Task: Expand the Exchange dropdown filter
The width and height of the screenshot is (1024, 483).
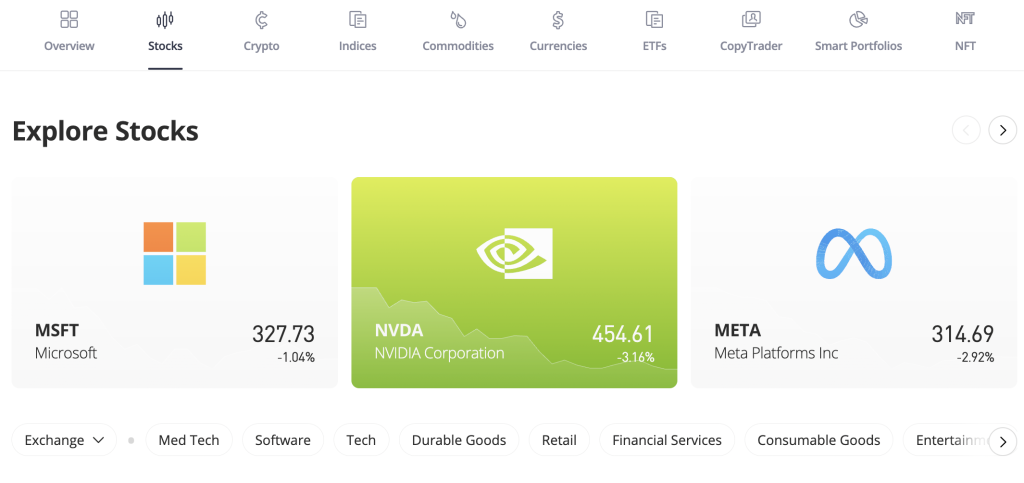Action: (x=65, y=440)
